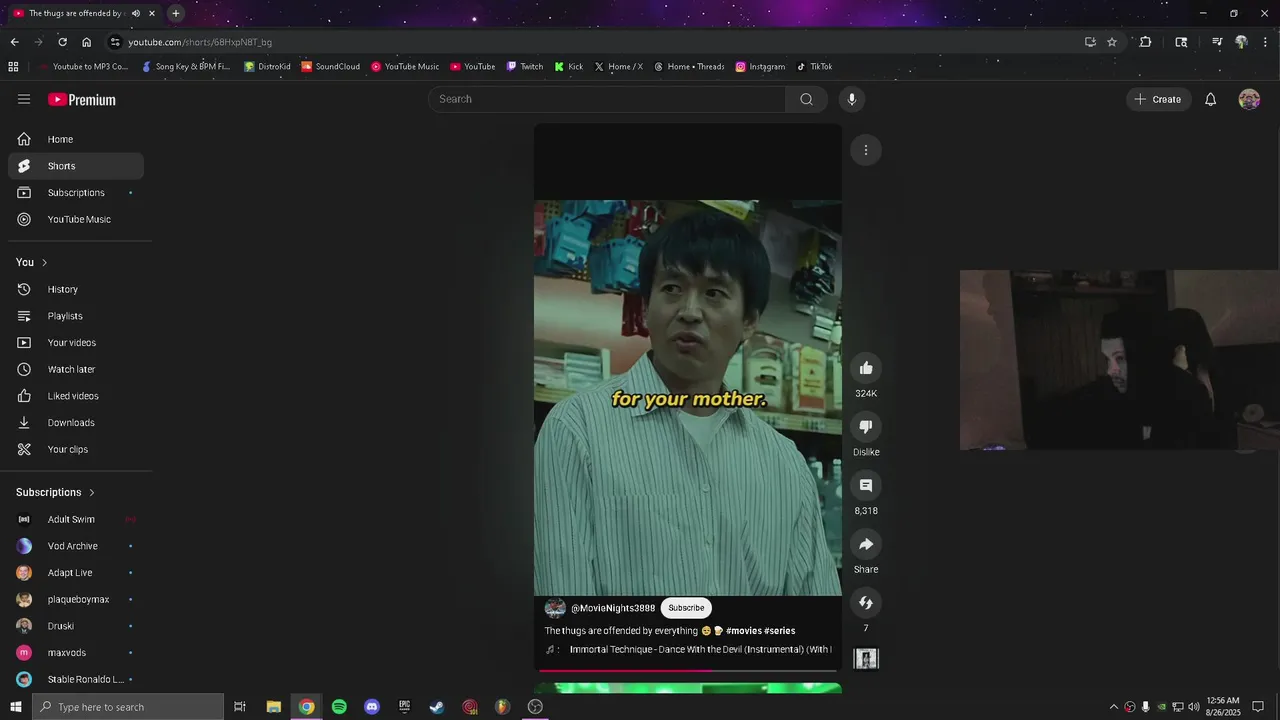
Task: Open Subscriptions in the sidebar
Action: [76, 192]
